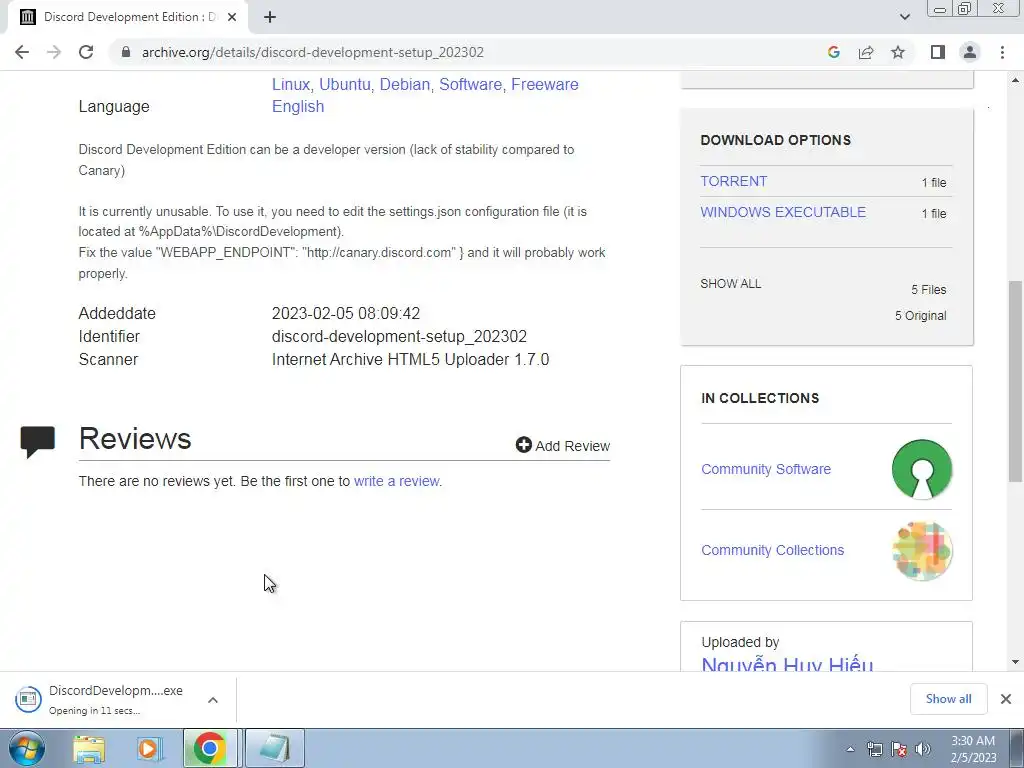Click the write a review link
This screenshot has height=768, width=1024.
point(396,481)
